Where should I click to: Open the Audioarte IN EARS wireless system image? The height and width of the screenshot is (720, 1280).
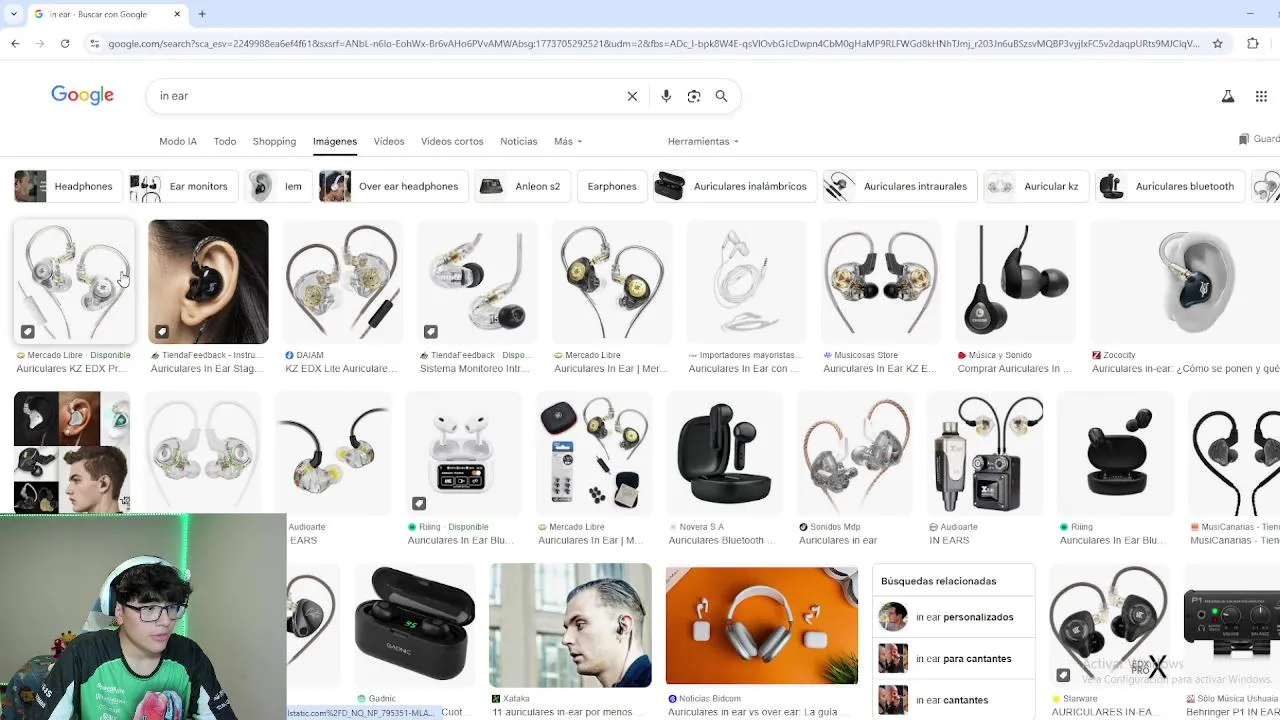[x=985, y=454]
